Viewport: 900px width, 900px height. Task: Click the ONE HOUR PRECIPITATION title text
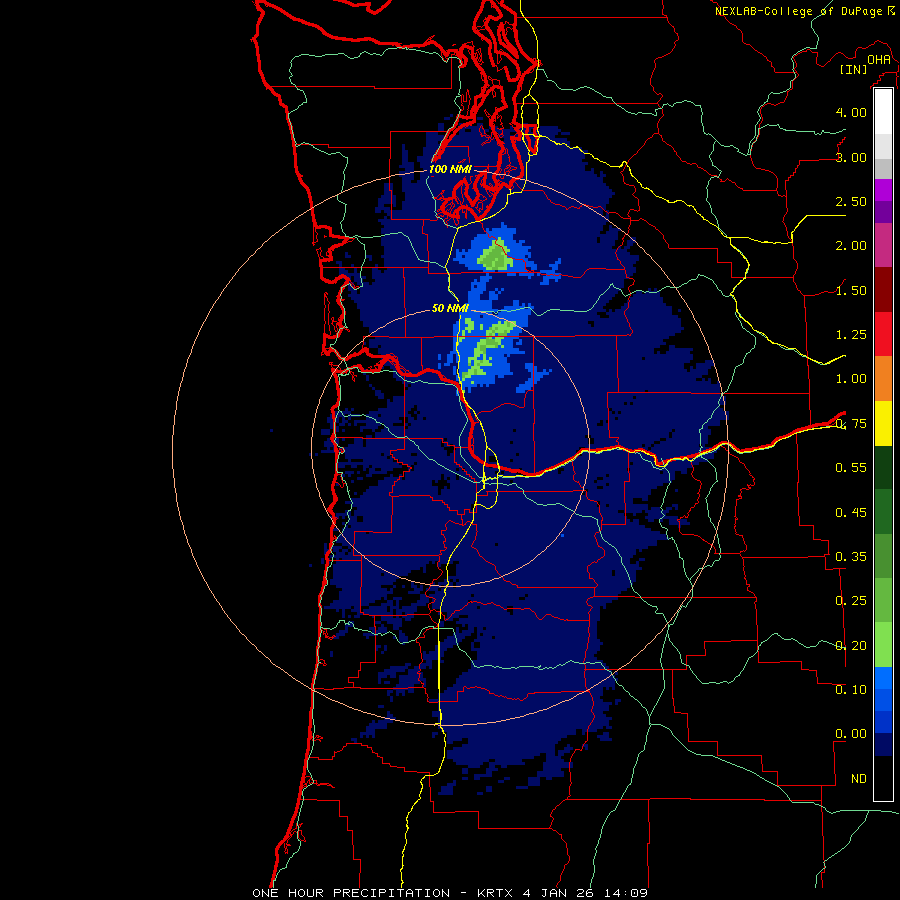pyautogui.click(x=351, y=893)
